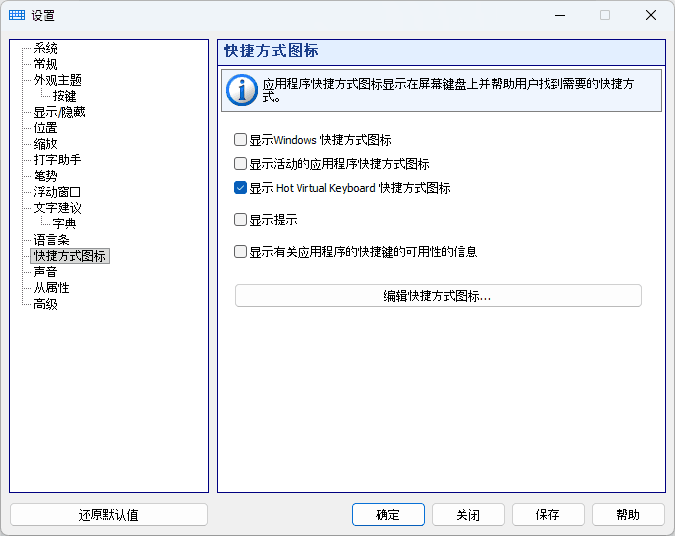This screenshot has height=536, width=675.
Task: Select 按键 sub-item under 外观主题
Action: [65, 96]
